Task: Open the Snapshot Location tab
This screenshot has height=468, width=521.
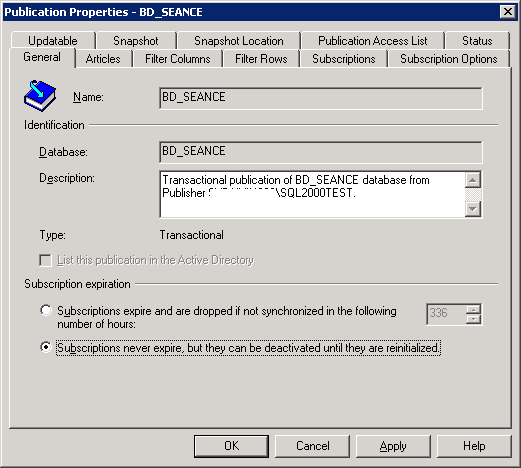Action: 239,41
